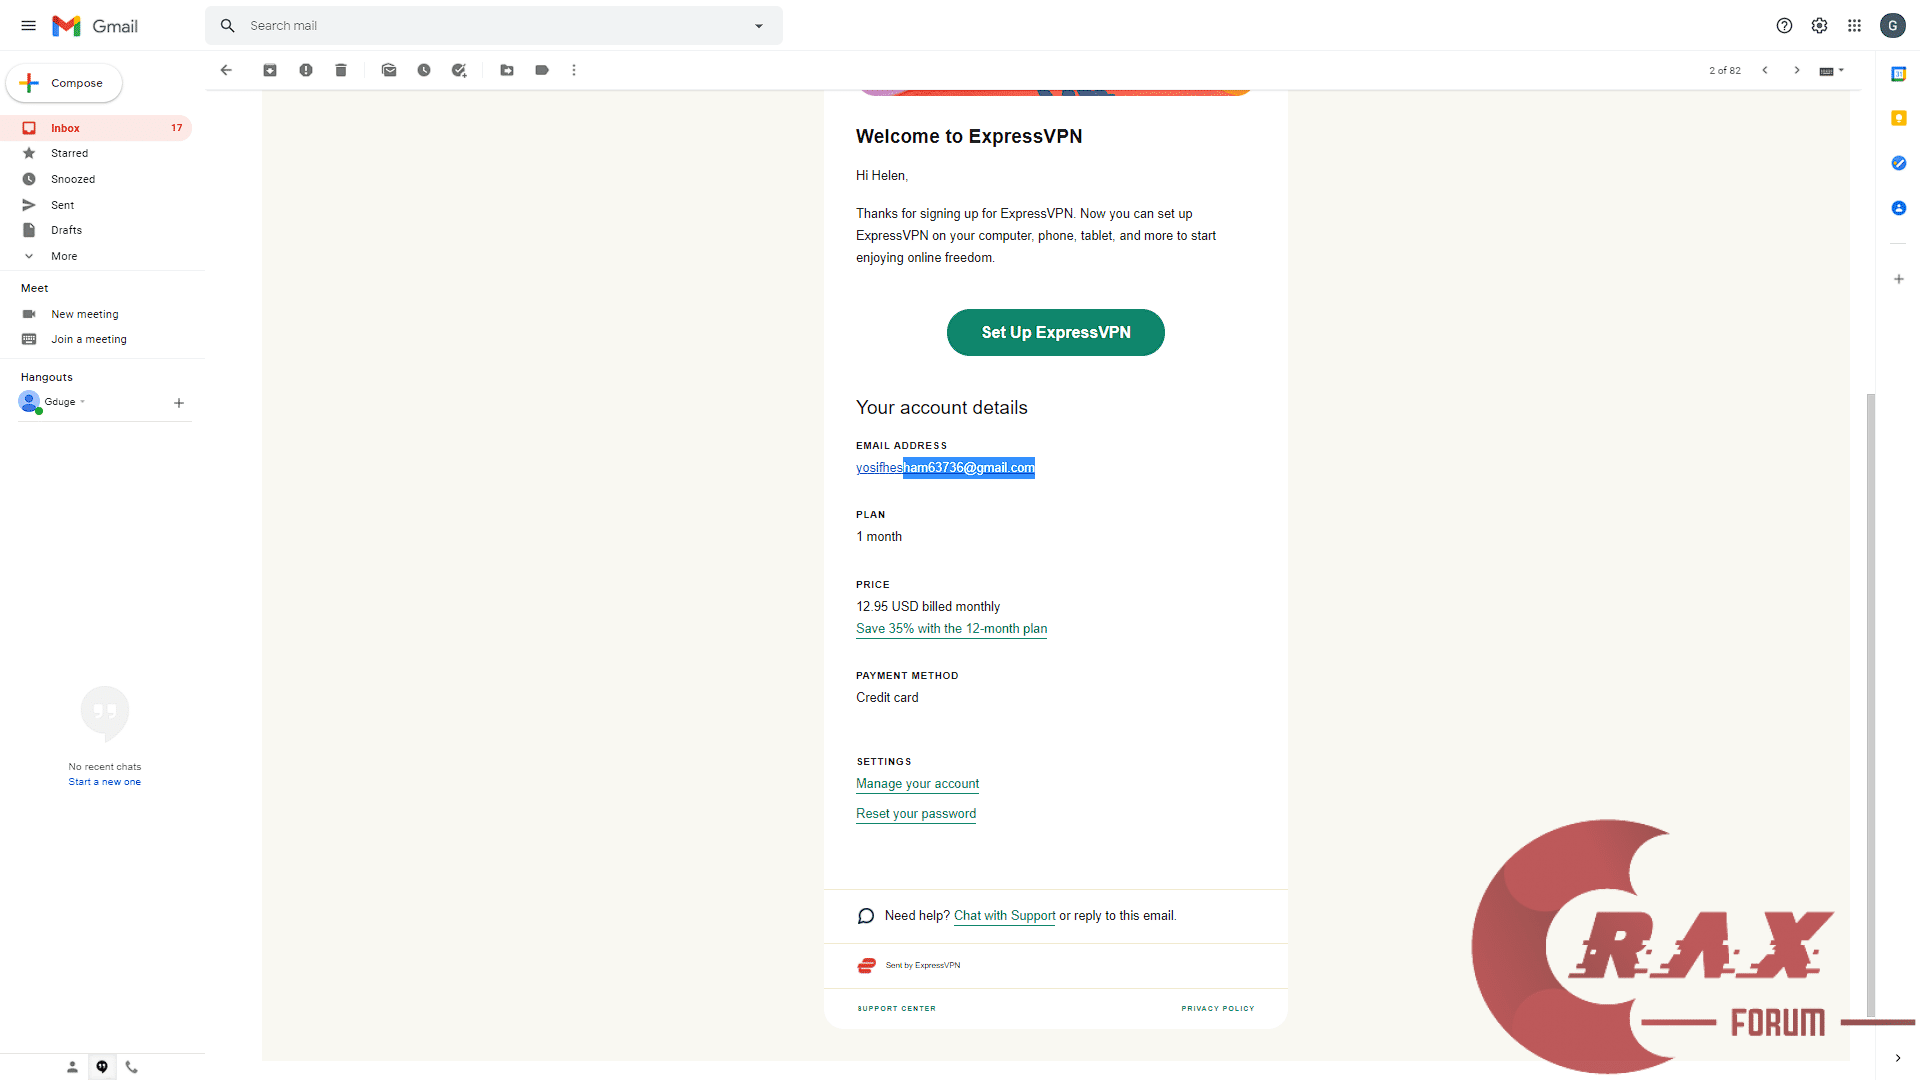The height and width of the screenshot is (1080, 1920).
Task: Mark the email as unread
Action: coord(389,70)
